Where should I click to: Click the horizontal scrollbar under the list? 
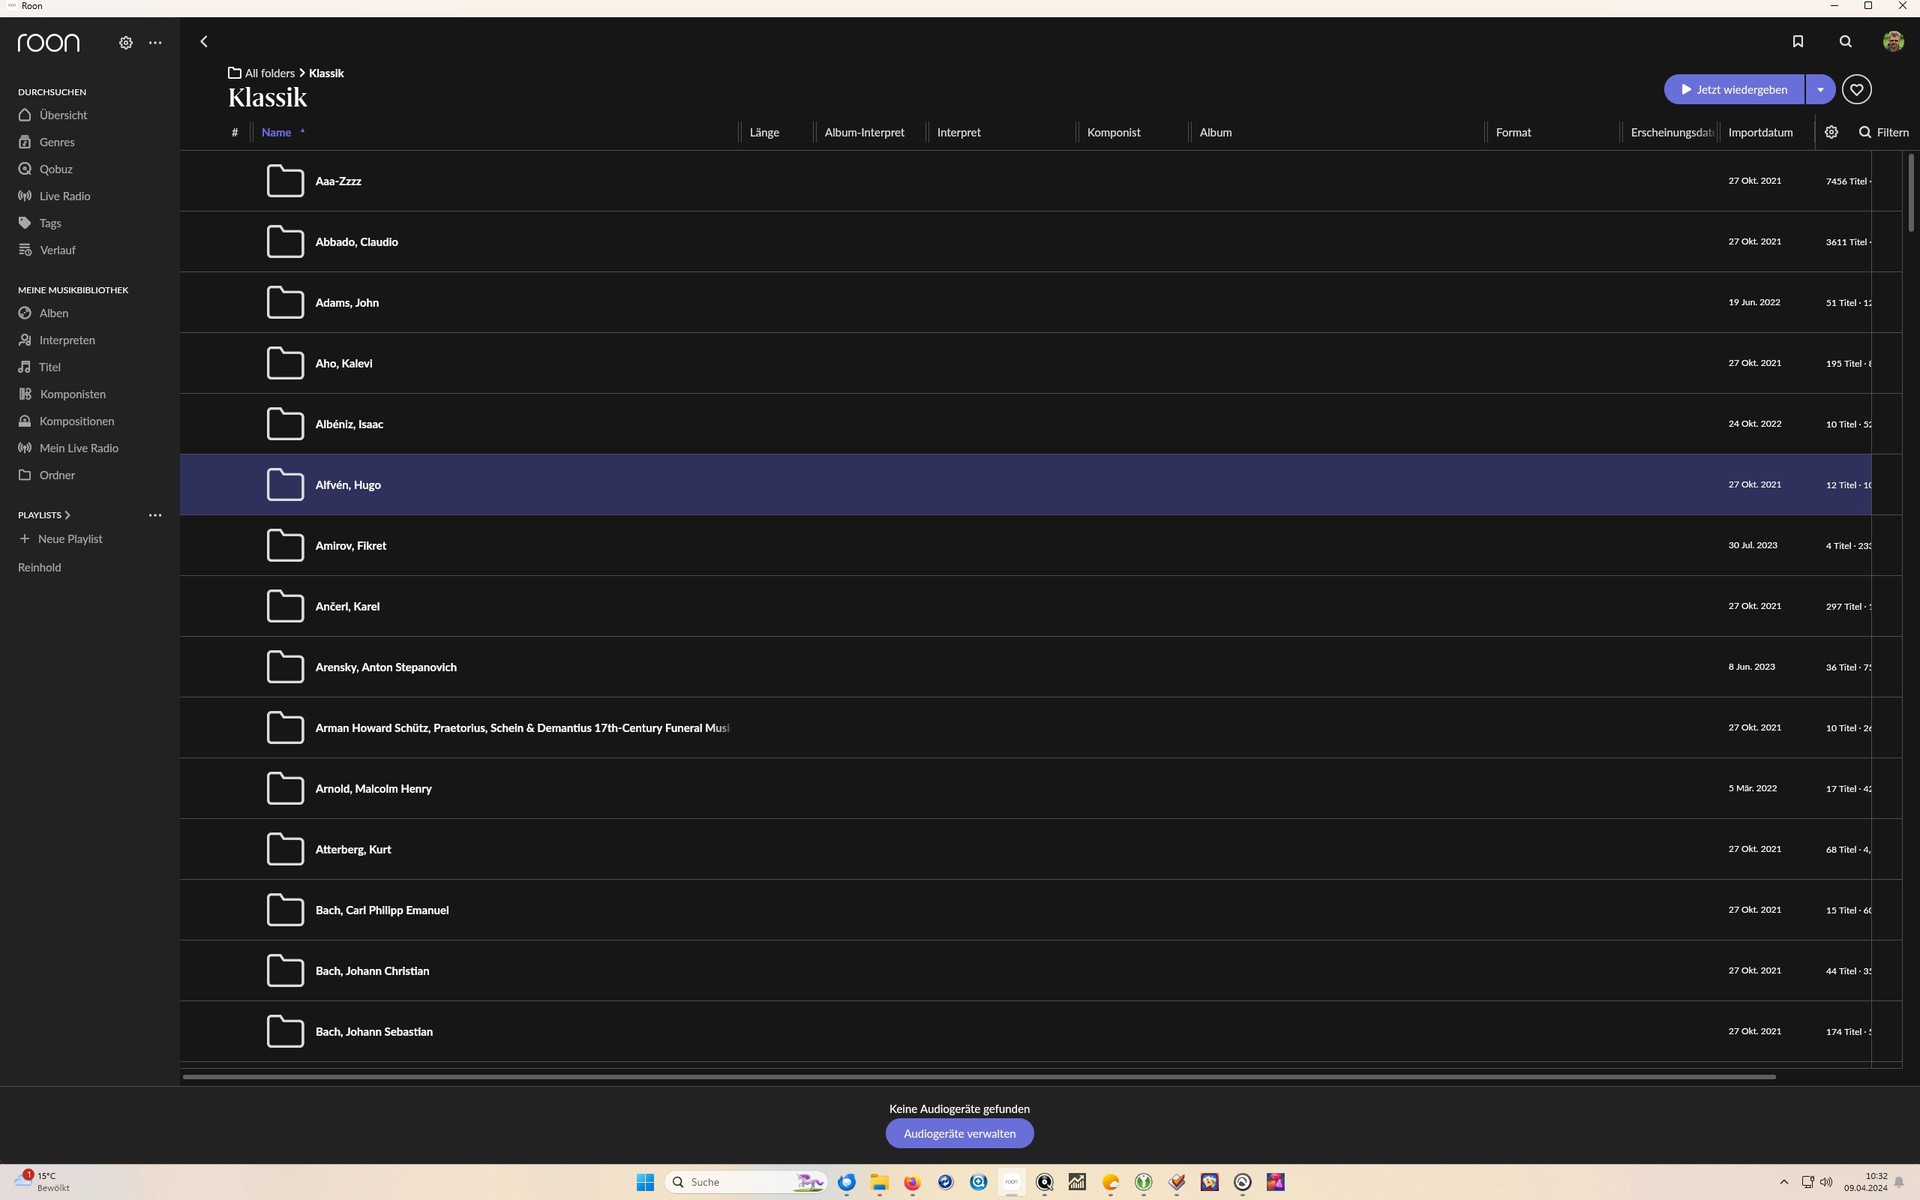pyautogui.click(x=979, y=1077)
